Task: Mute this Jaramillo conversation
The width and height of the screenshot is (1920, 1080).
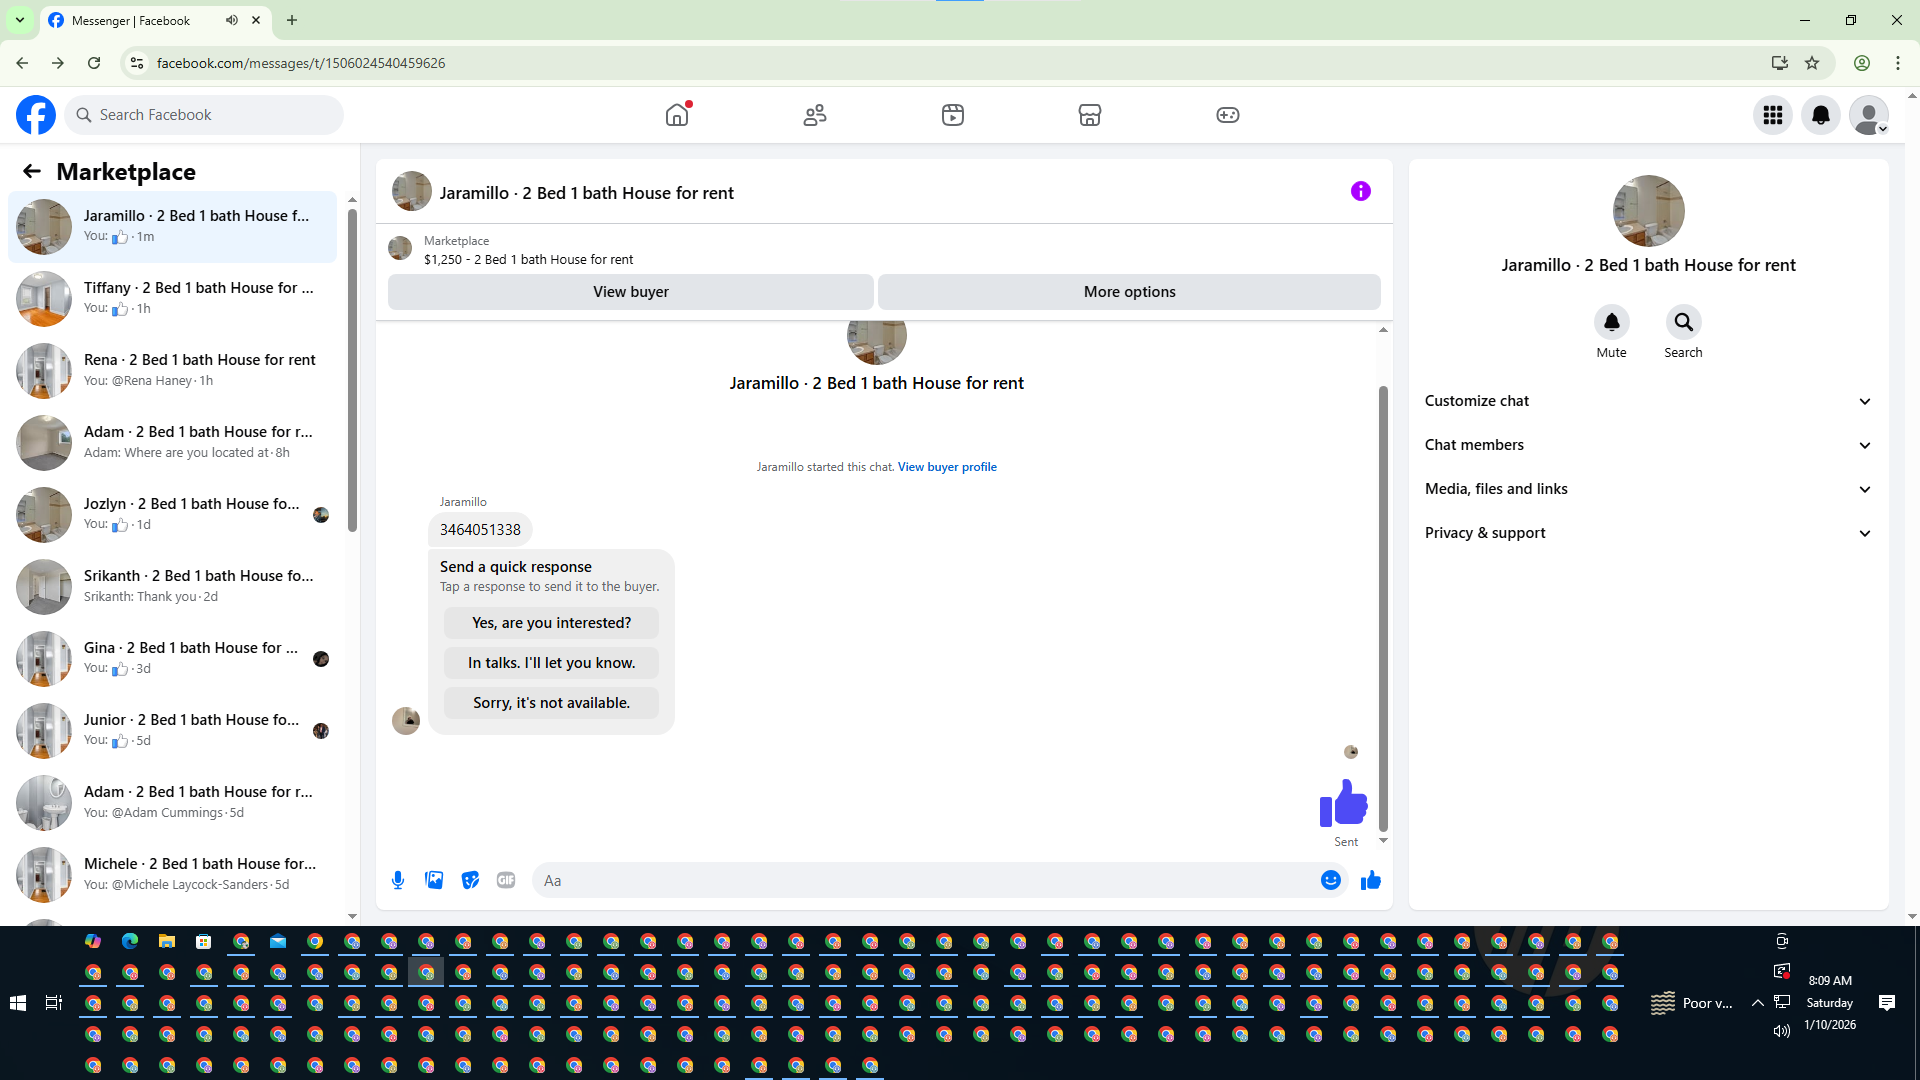Action: 1611,323
